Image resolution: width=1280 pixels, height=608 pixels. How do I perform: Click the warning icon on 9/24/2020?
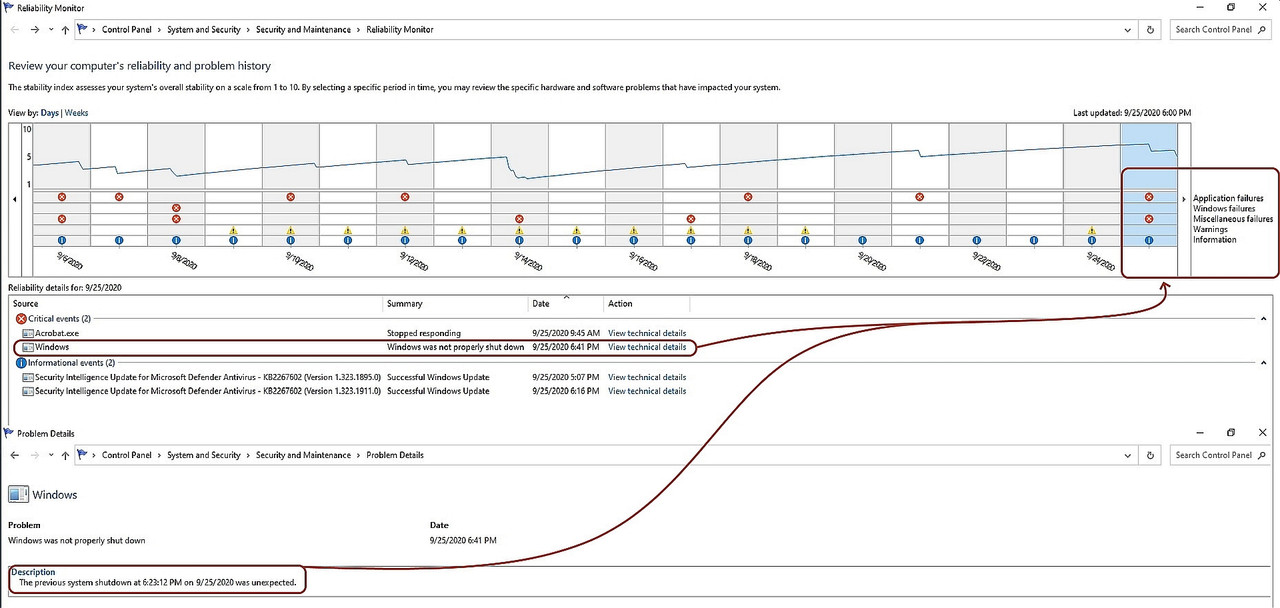tap(1092, 230)
